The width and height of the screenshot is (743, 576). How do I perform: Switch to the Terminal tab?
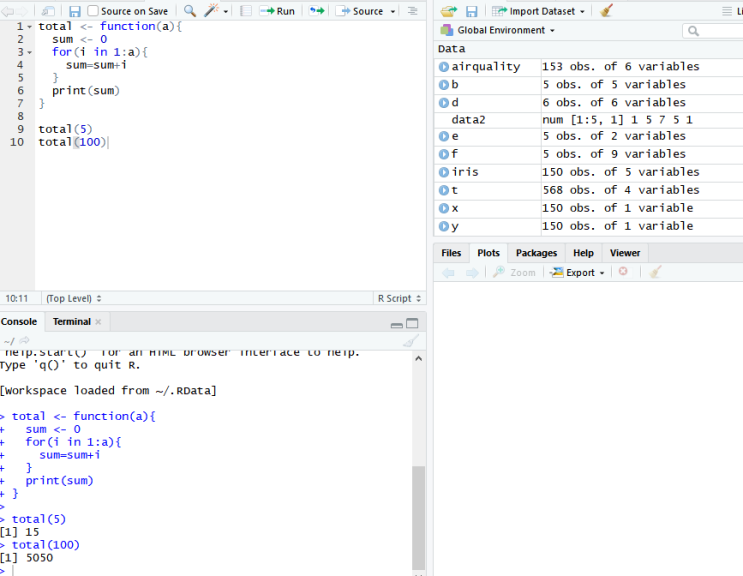[x=71, y=322]
